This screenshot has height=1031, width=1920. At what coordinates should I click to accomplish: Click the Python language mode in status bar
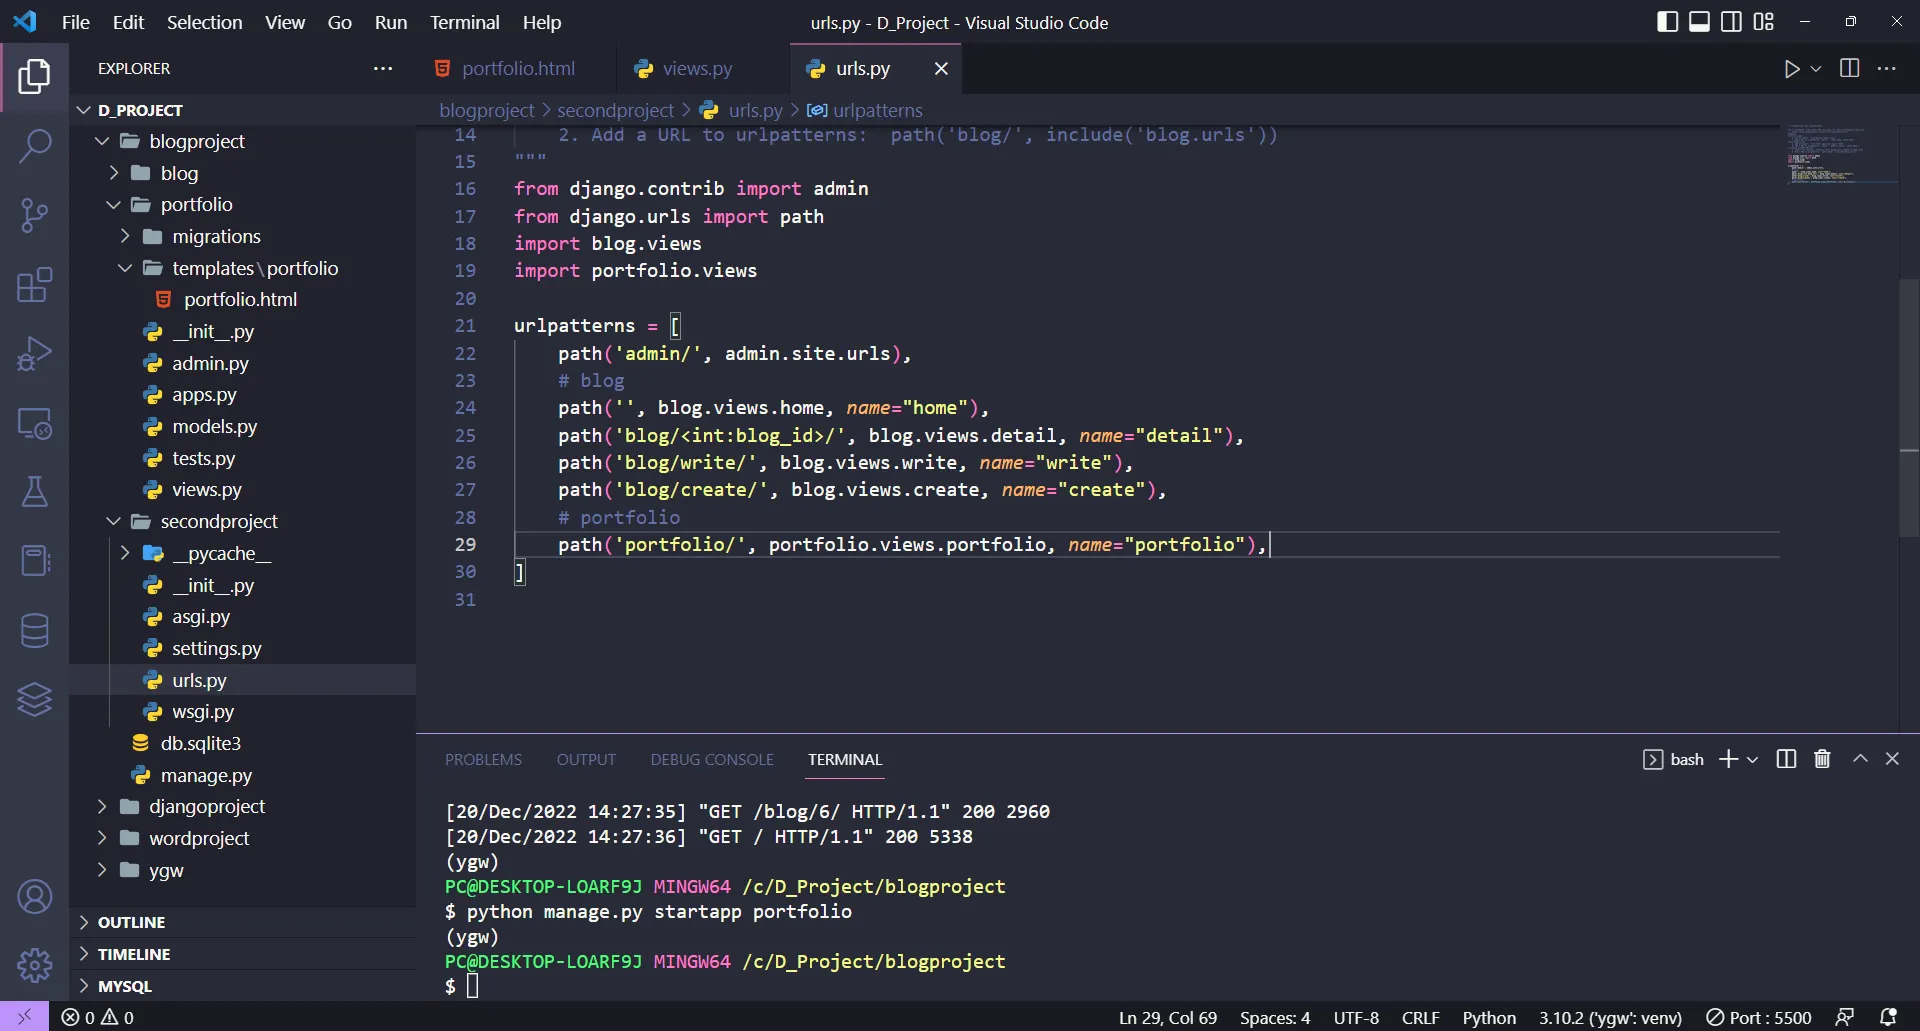point(1488,1017)
